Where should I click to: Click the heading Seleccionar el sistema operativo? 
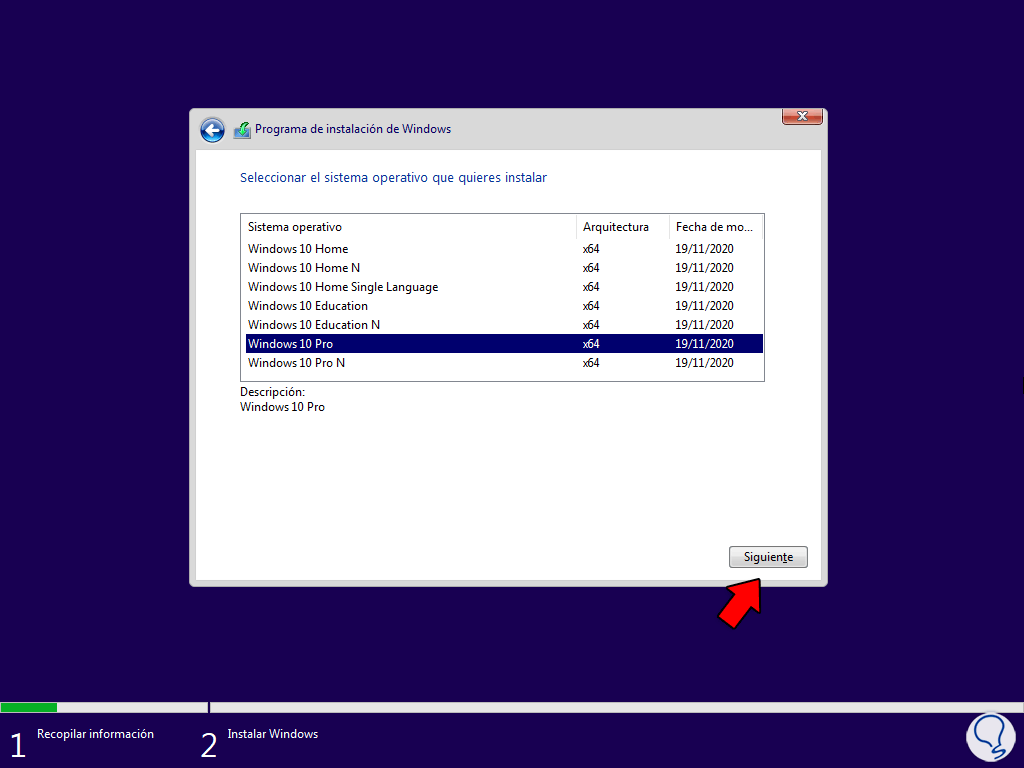pos(393,178)
